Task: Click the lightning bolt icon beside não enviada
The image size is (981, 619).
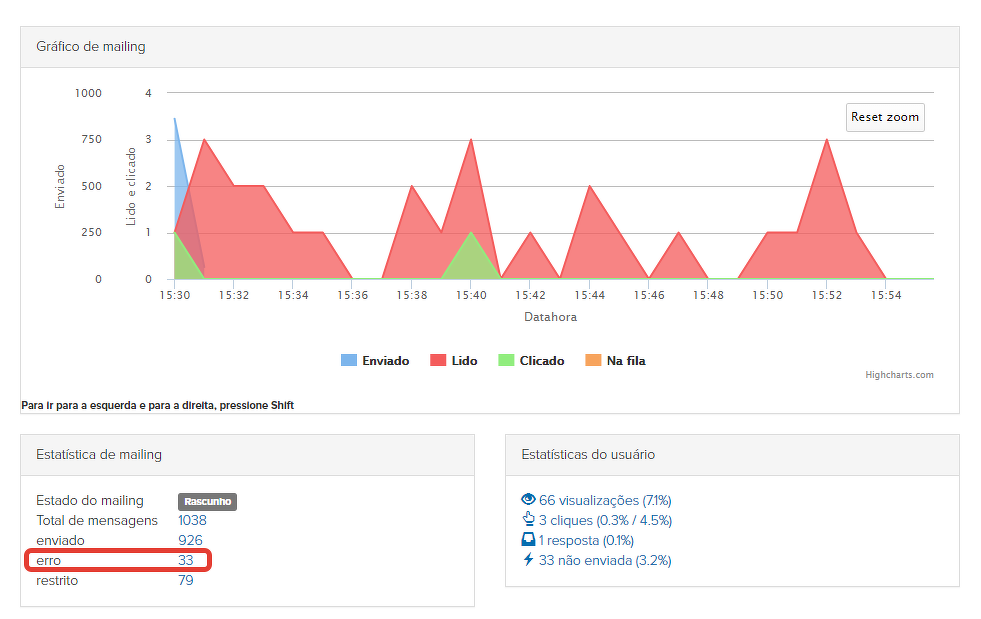Action: pos(529,560)
